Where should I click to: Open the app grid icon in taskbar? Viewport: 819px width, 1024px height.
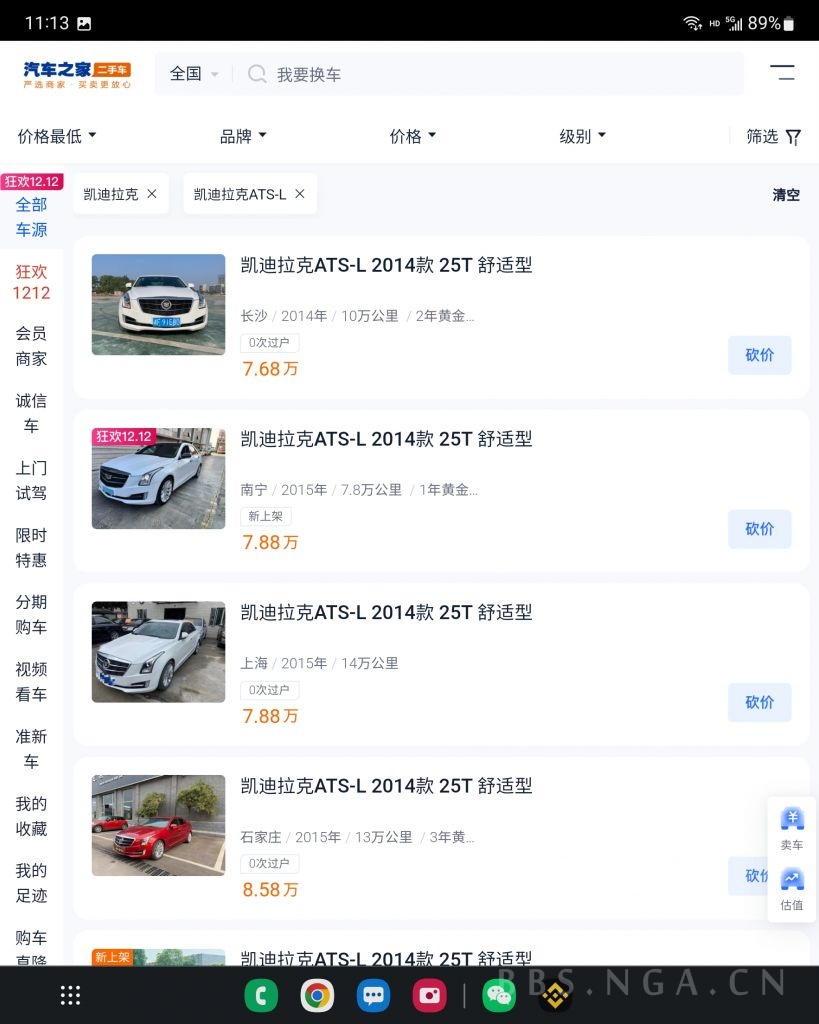(69, 995)
